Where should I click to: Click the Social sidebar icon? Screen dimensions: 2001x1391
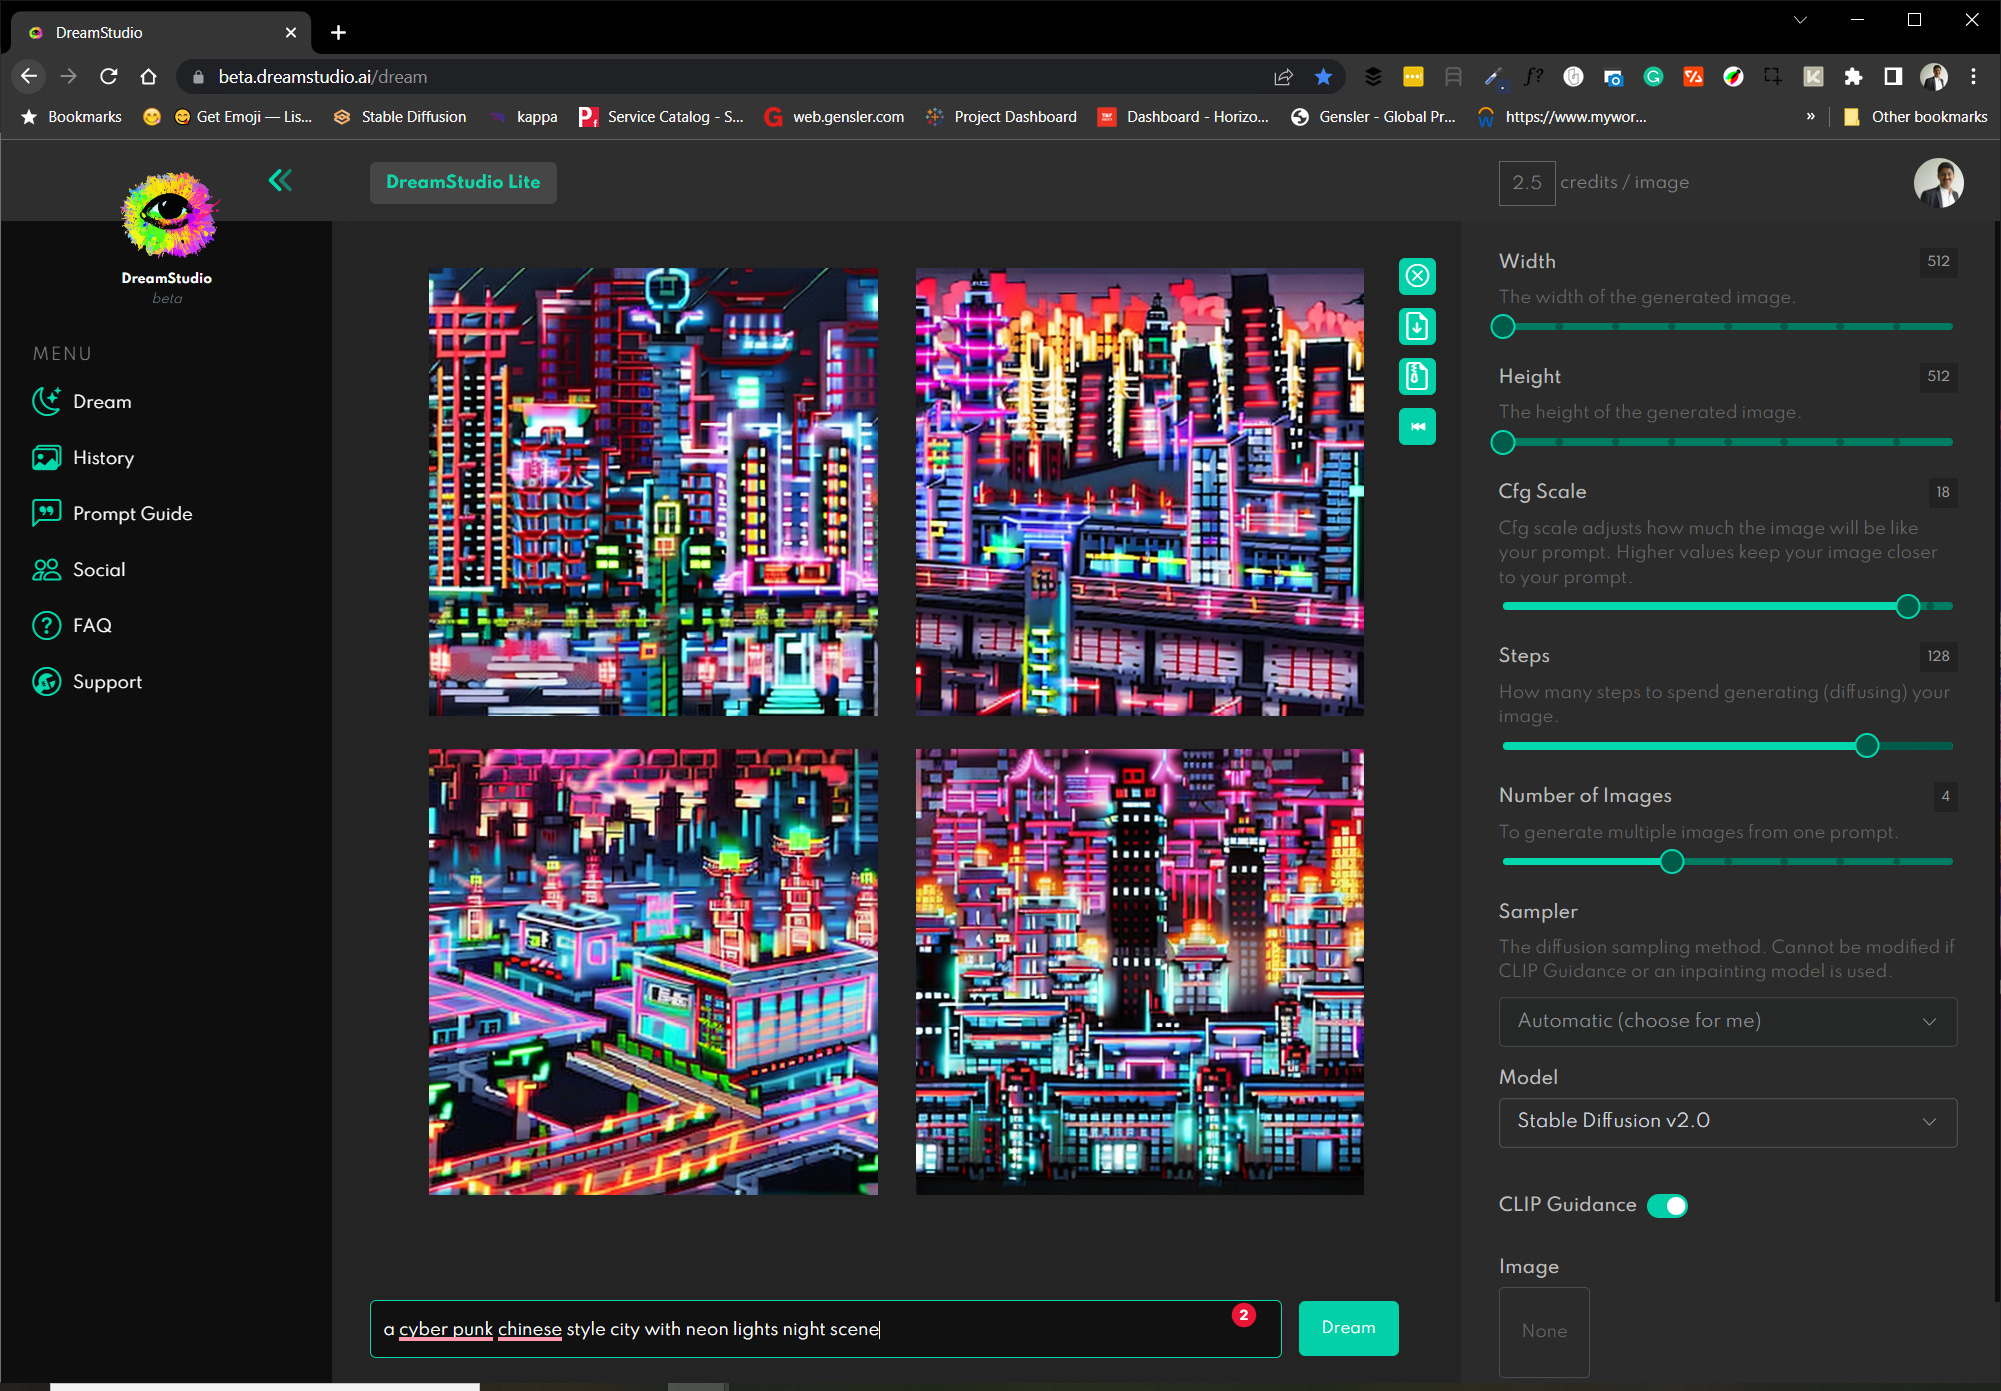click(47, 569)
